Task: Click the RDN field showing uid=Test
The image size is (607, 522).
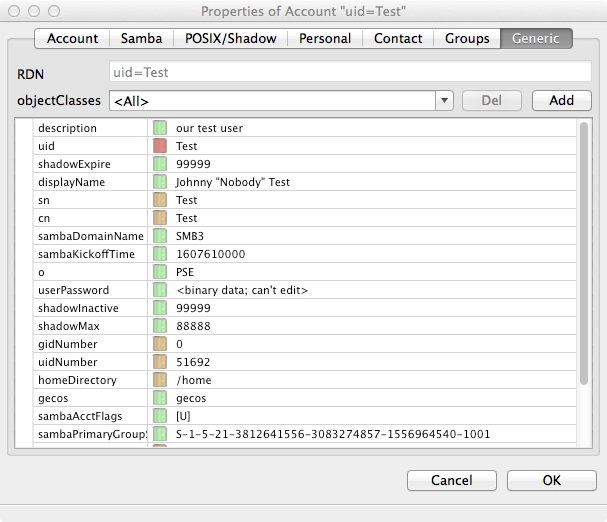Action: 350,72
